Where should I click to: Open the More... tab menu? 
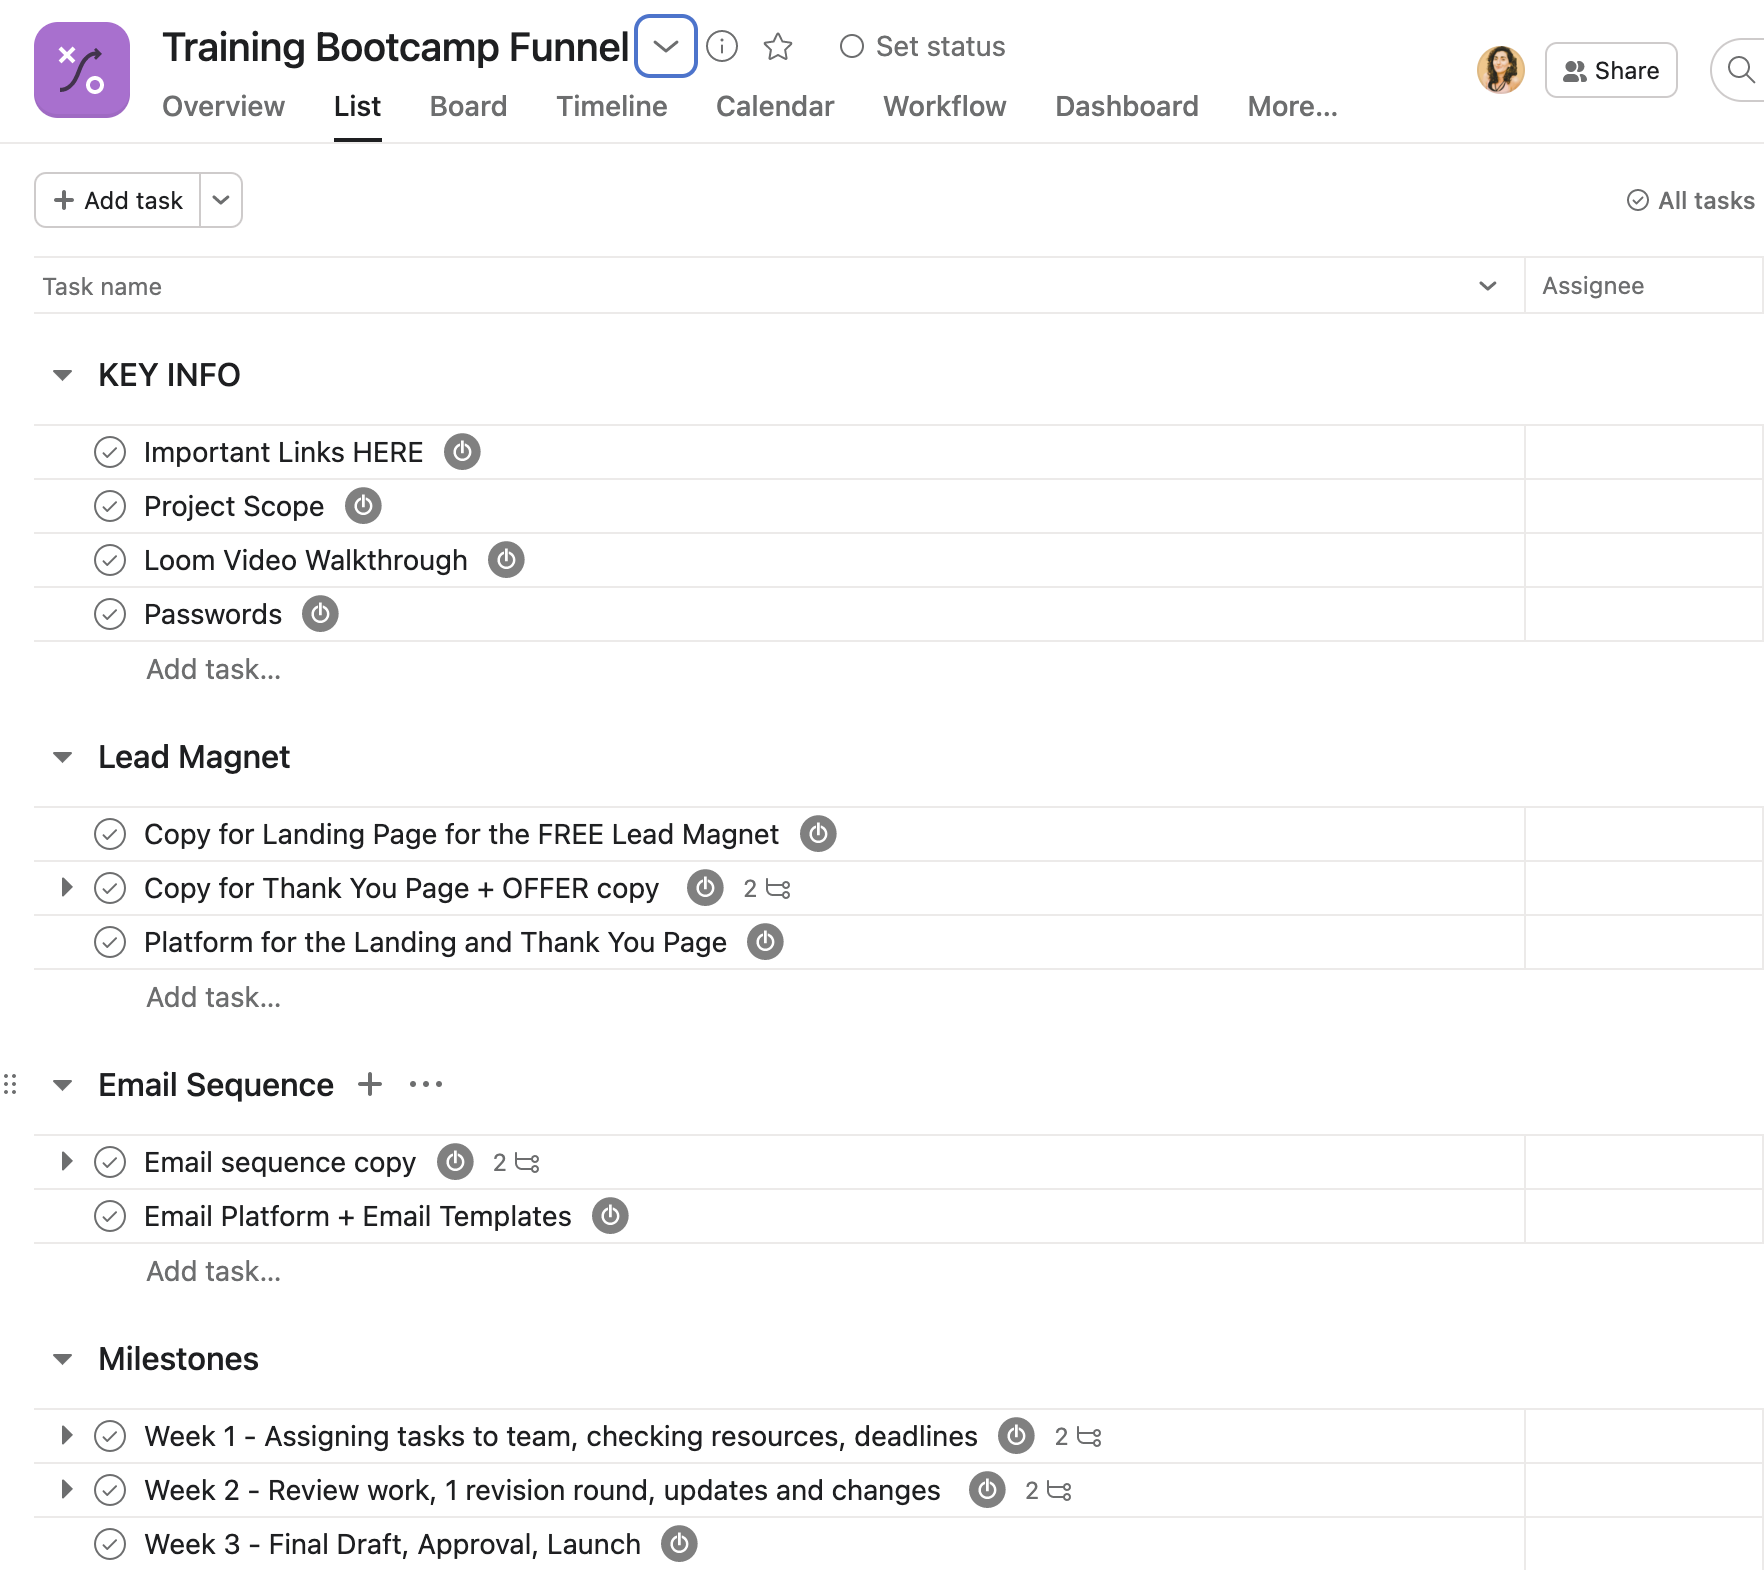click(1292, 106)
